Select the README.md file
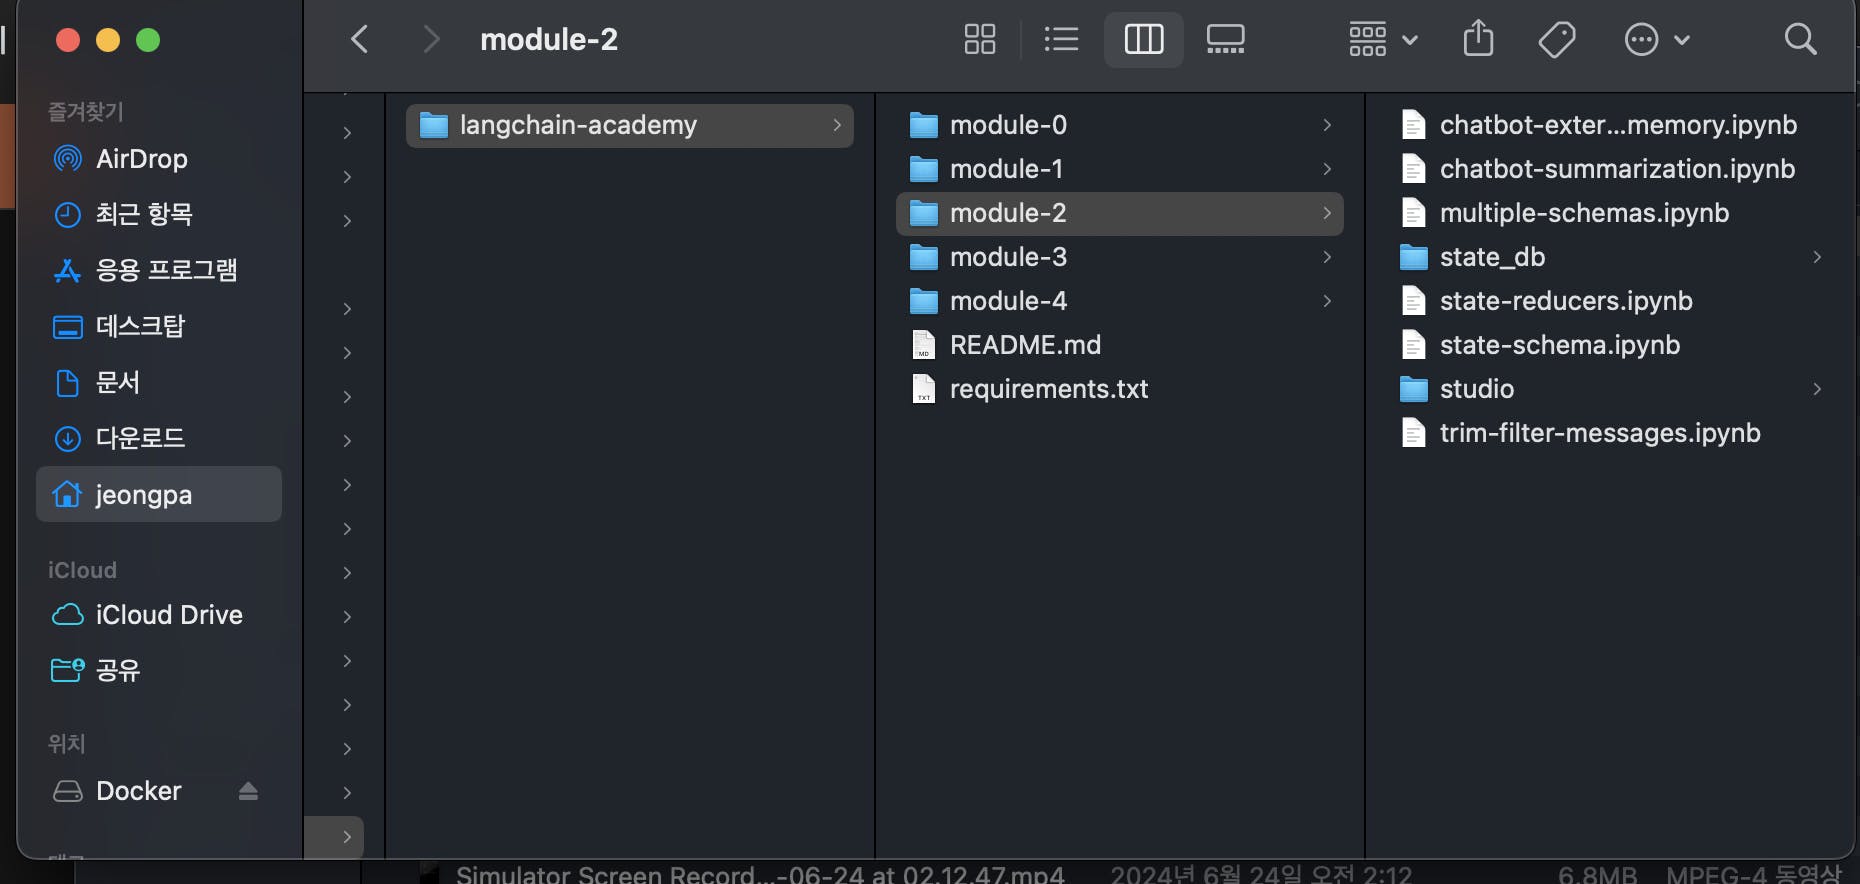 (1024, 345)
